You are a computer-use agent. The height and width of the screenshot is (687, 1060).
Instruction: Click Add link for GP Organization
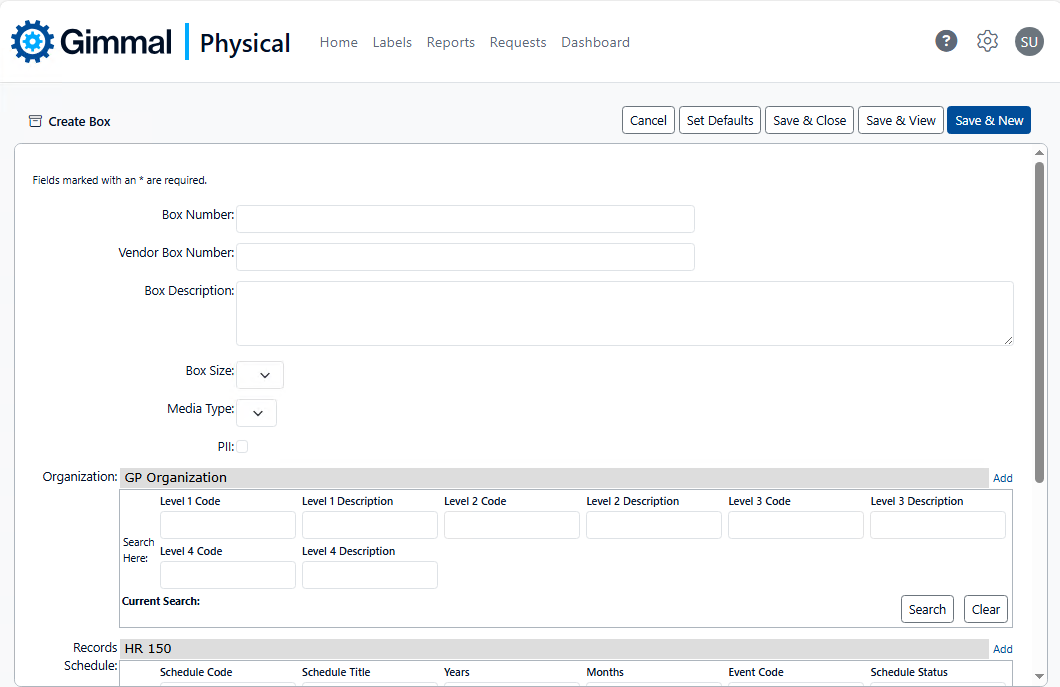[1002, 478]
